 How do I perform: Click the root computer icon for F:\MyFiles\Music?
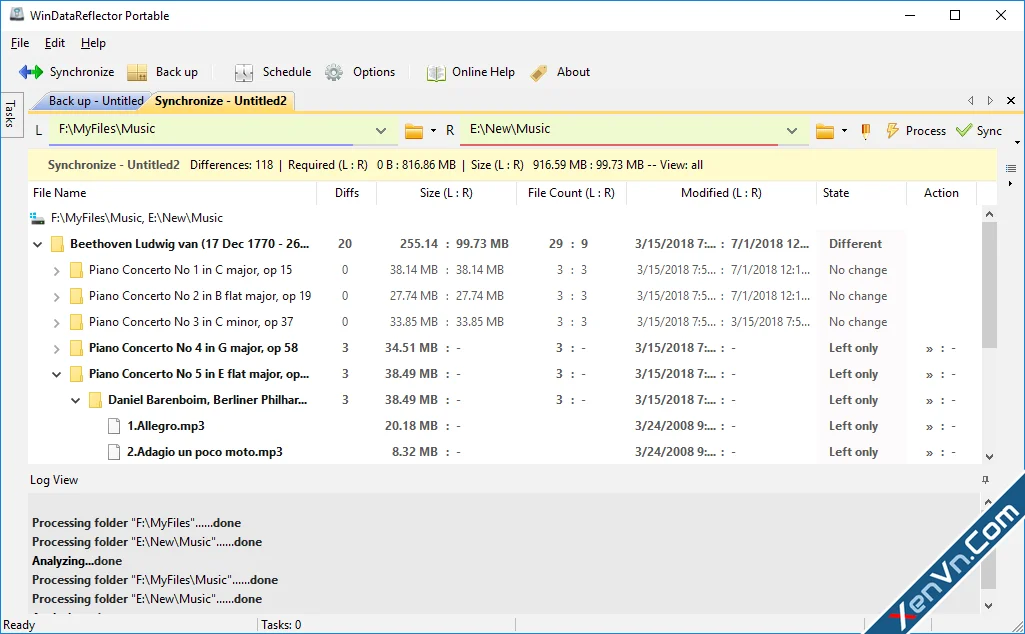coord(37,218)
